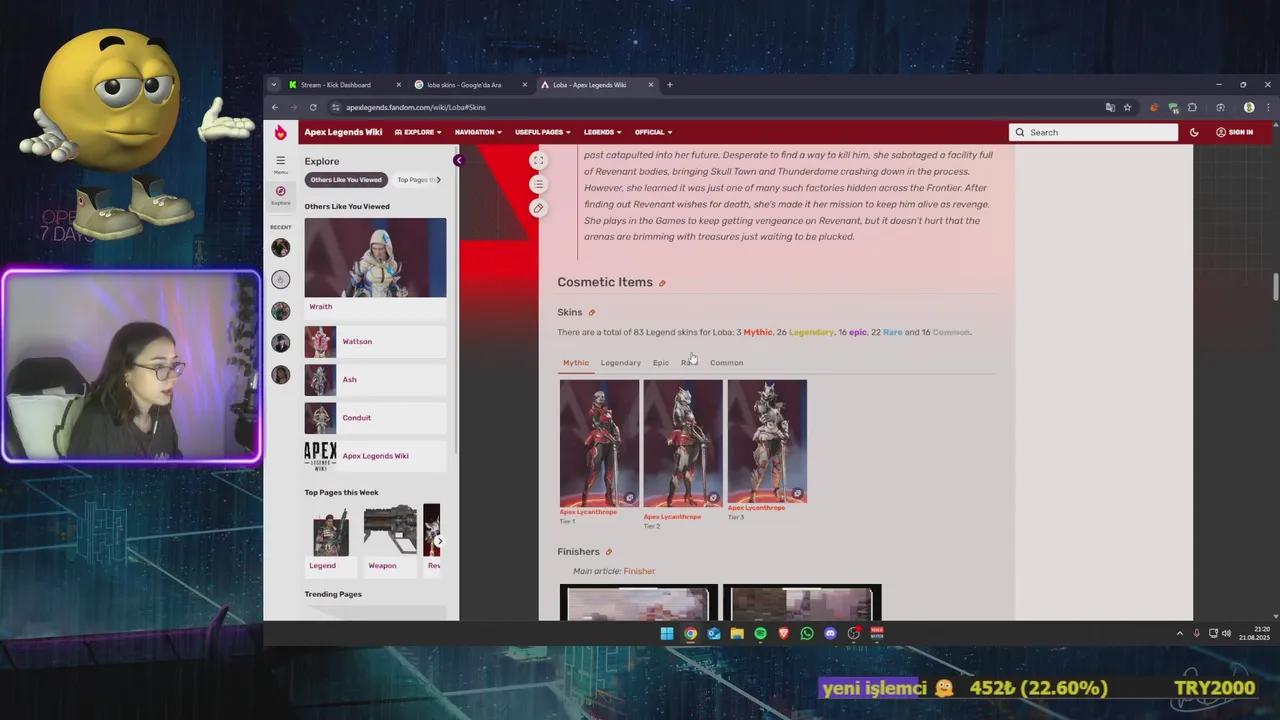Advance Top Pages carousel right arrow
The width and height of the screenshot is (1280, 720).
(x=438, y=541)
